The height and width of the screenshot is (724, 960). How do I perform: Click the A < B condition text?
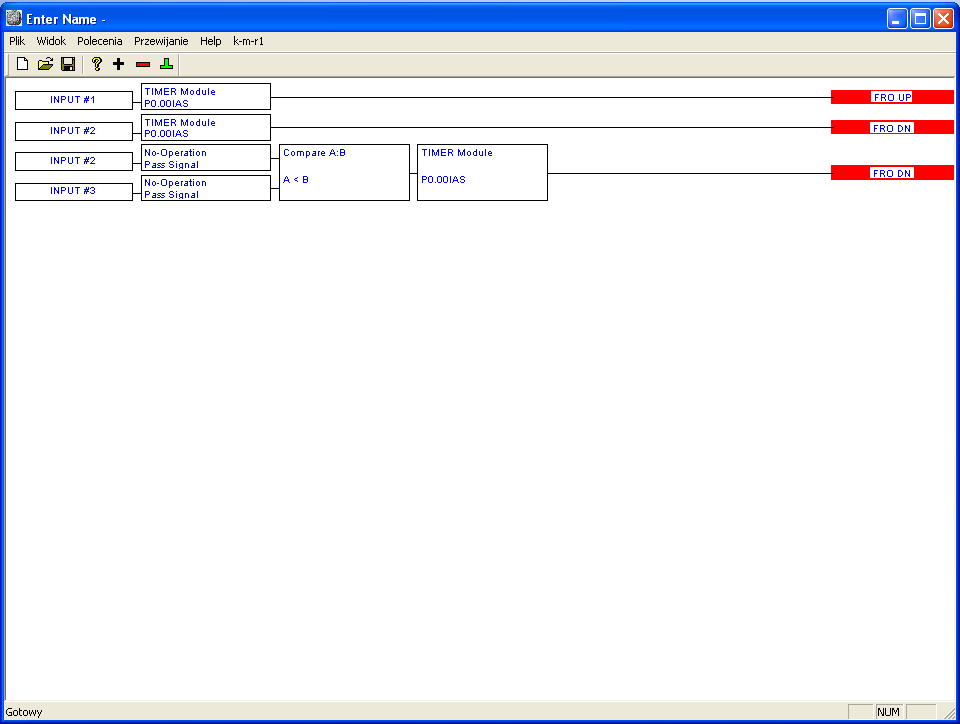click(x=296, y=179)
